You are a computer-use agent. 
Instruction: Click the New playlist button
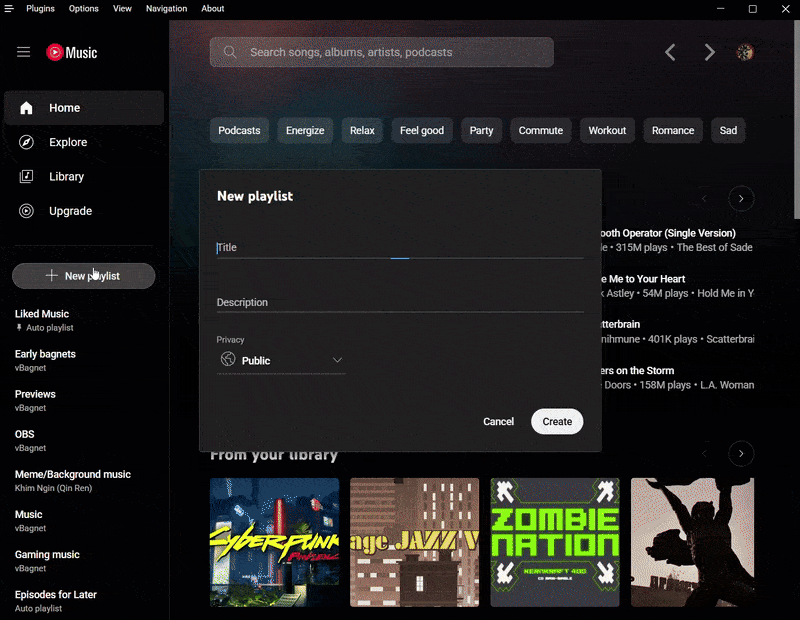[x=84, y=276]
